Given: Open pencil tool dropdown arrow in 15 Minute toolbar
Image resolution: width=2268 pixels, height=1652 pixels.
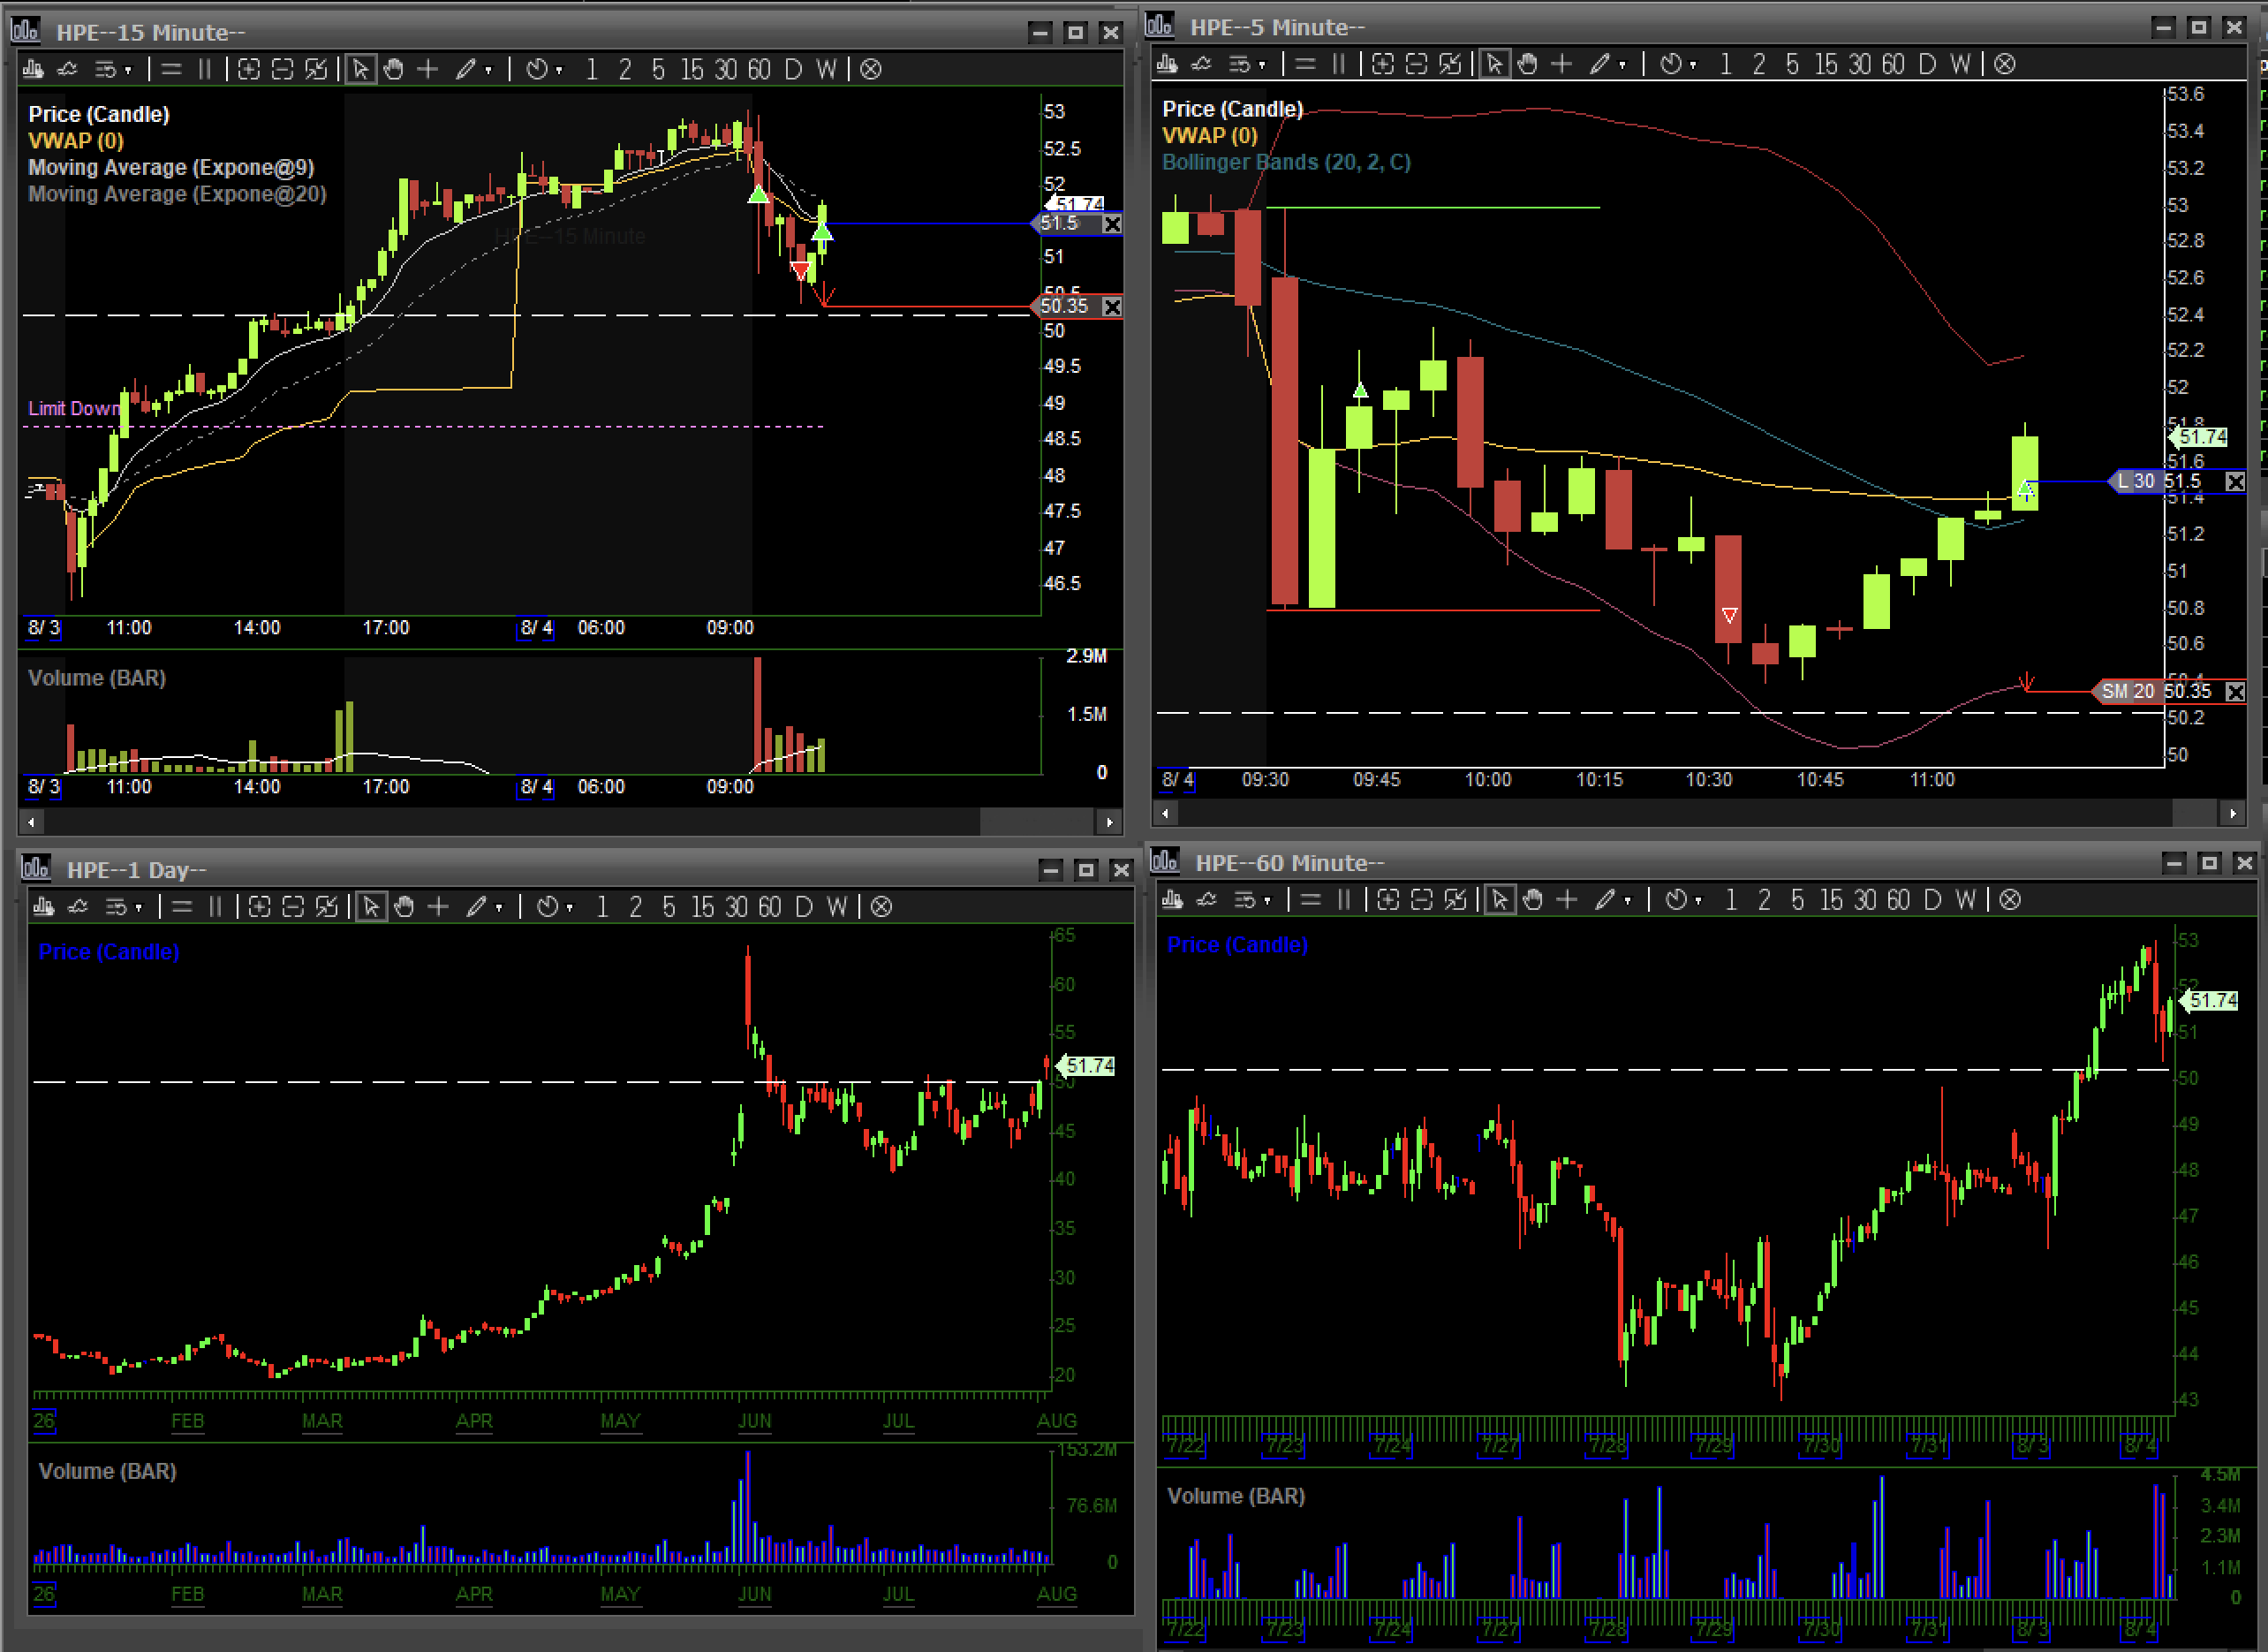Looking at the screenshot, I should coord(489,70).
